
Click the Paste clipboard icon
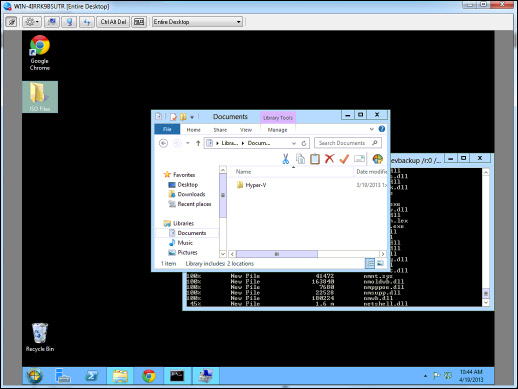coord(315,159)
